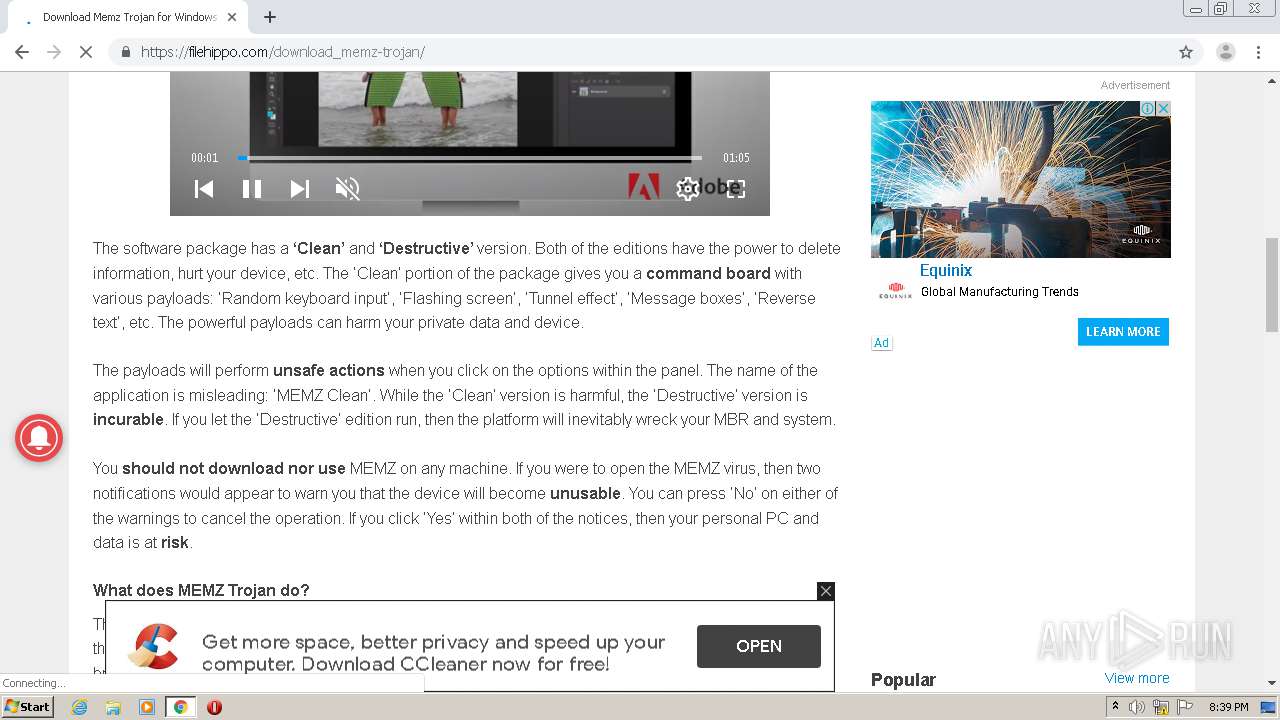This screenshot has height=720, width=1280.
Task: Click Chrome icon in the taskbar
Action: coord(180,707)
